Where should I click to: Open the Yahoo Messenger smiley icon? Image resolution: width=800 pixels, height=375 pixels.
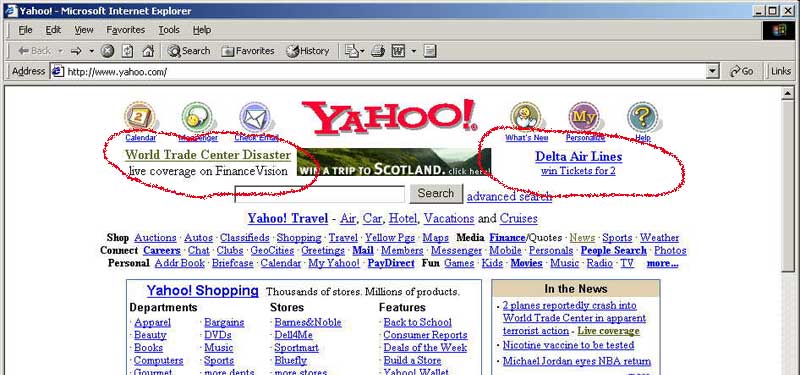(x=197, y=117)
